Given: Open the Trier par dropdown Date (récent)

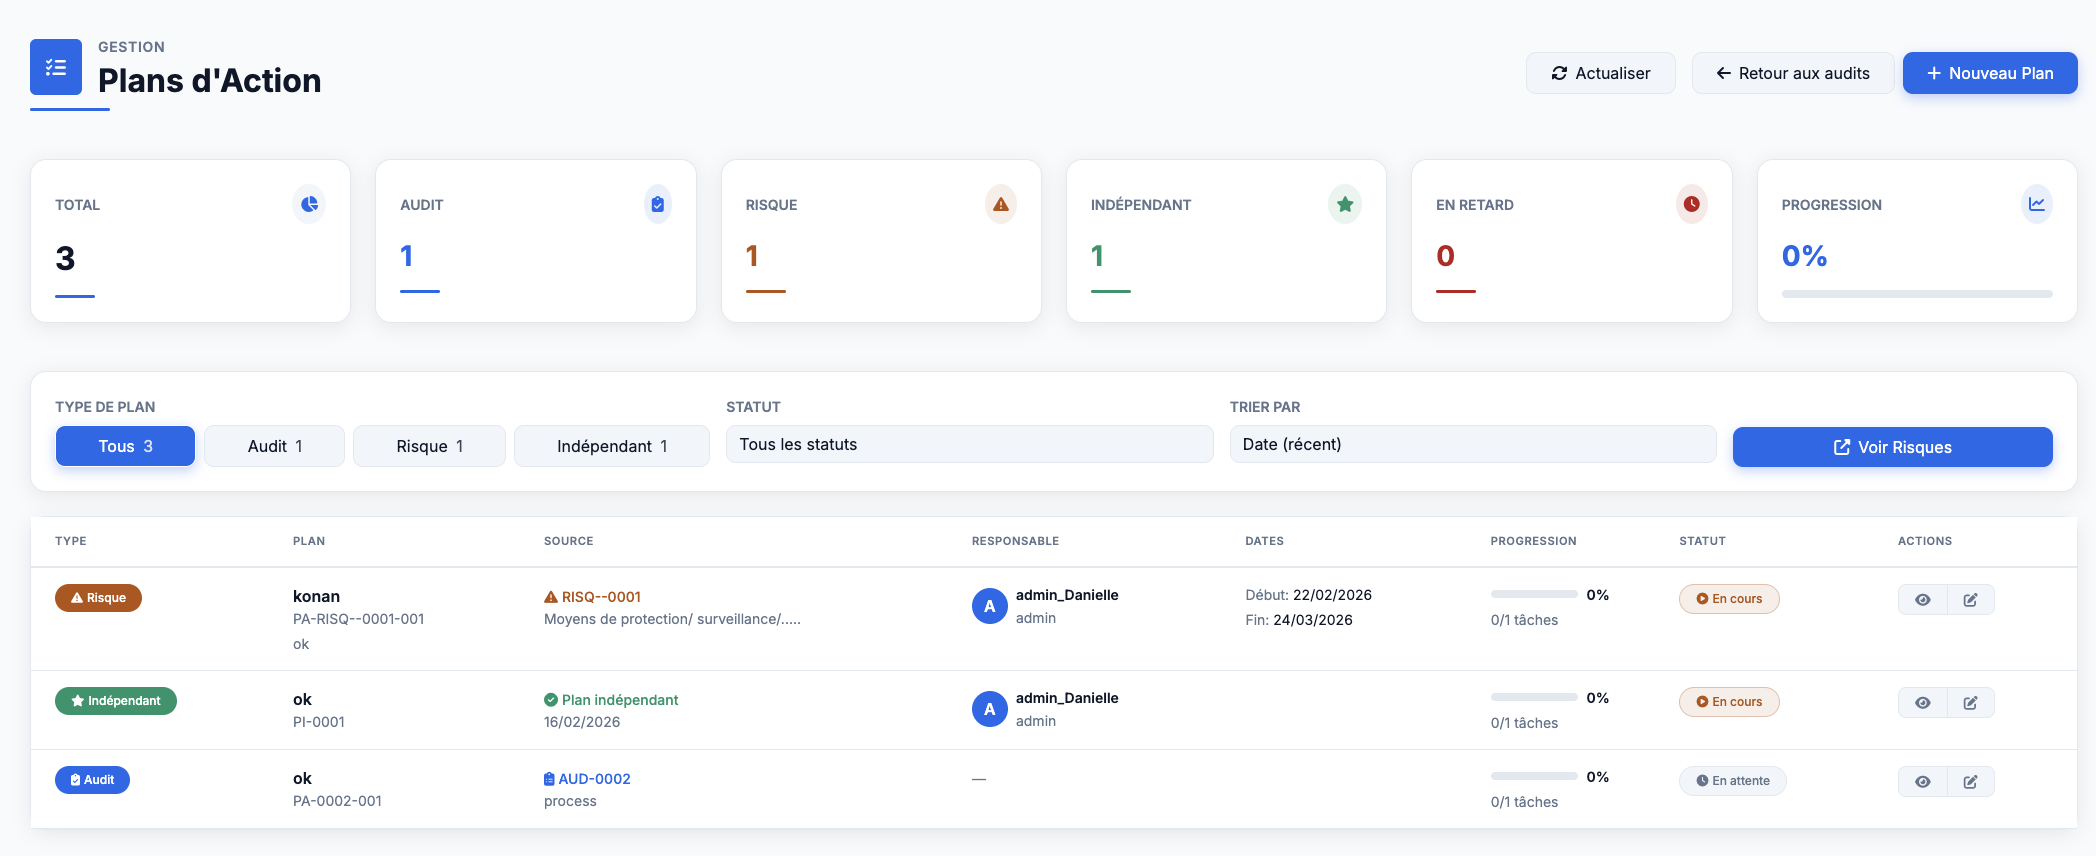Looking at the screenshot, I should [x=1472, y=445].
